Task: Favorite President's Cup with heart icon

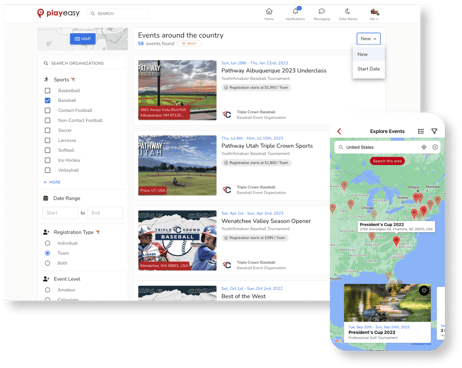Action: click(424, 291)
